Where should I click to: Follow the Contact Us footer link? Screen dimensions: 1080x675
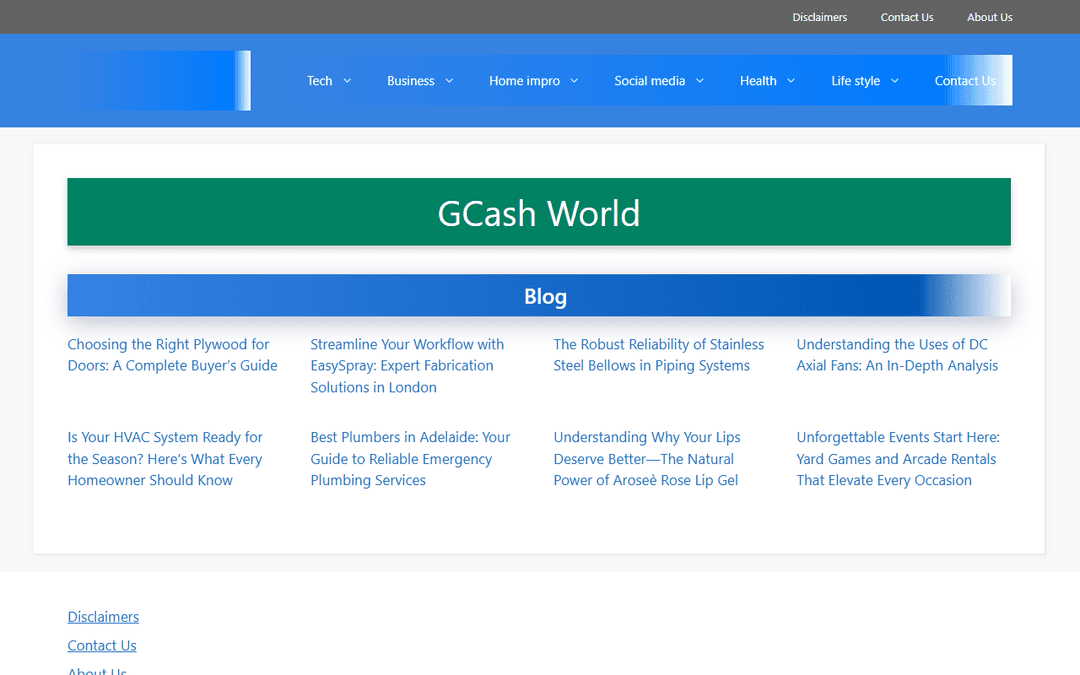click(x=102, y=645)
